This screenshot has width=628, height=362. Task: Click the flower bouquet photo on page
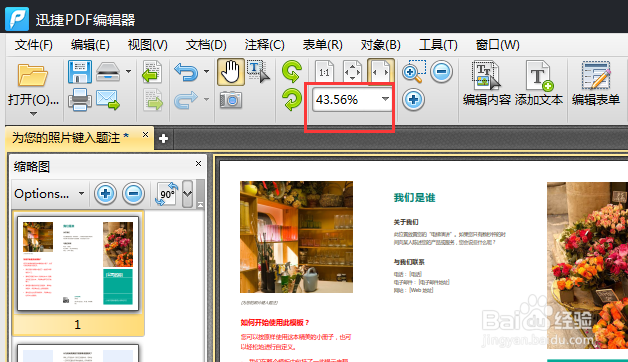587,265
